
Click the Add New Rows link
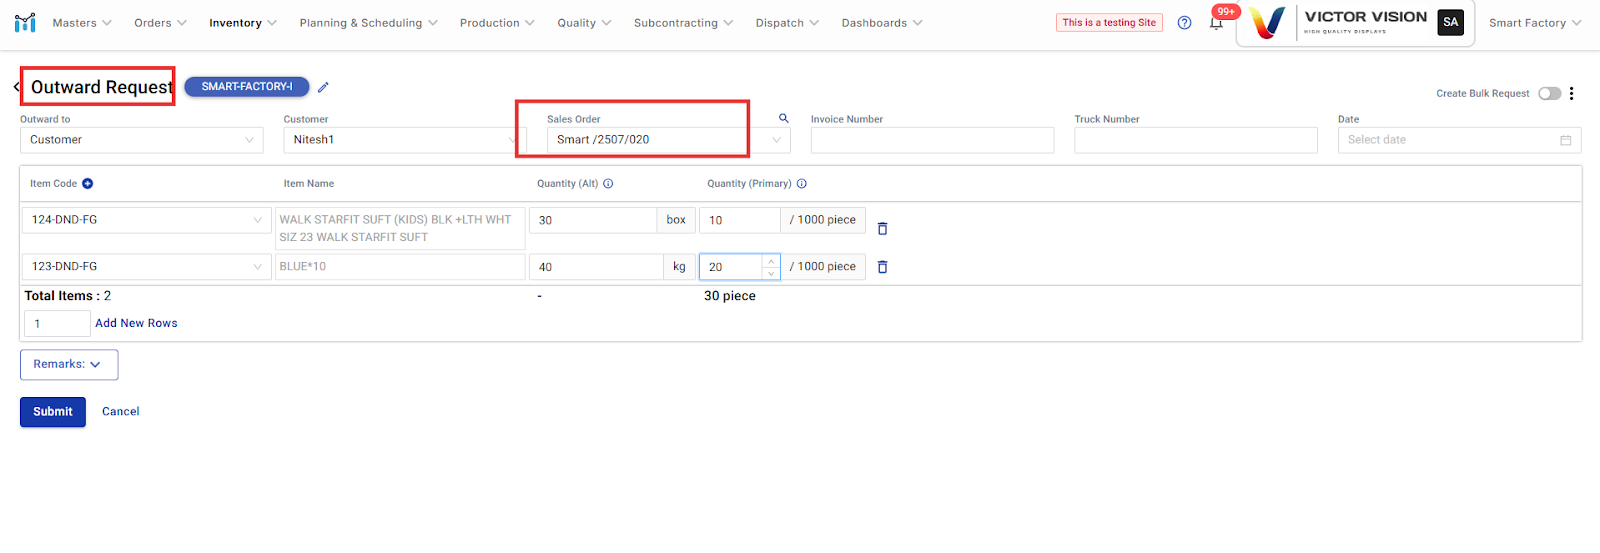pos(136,323)
